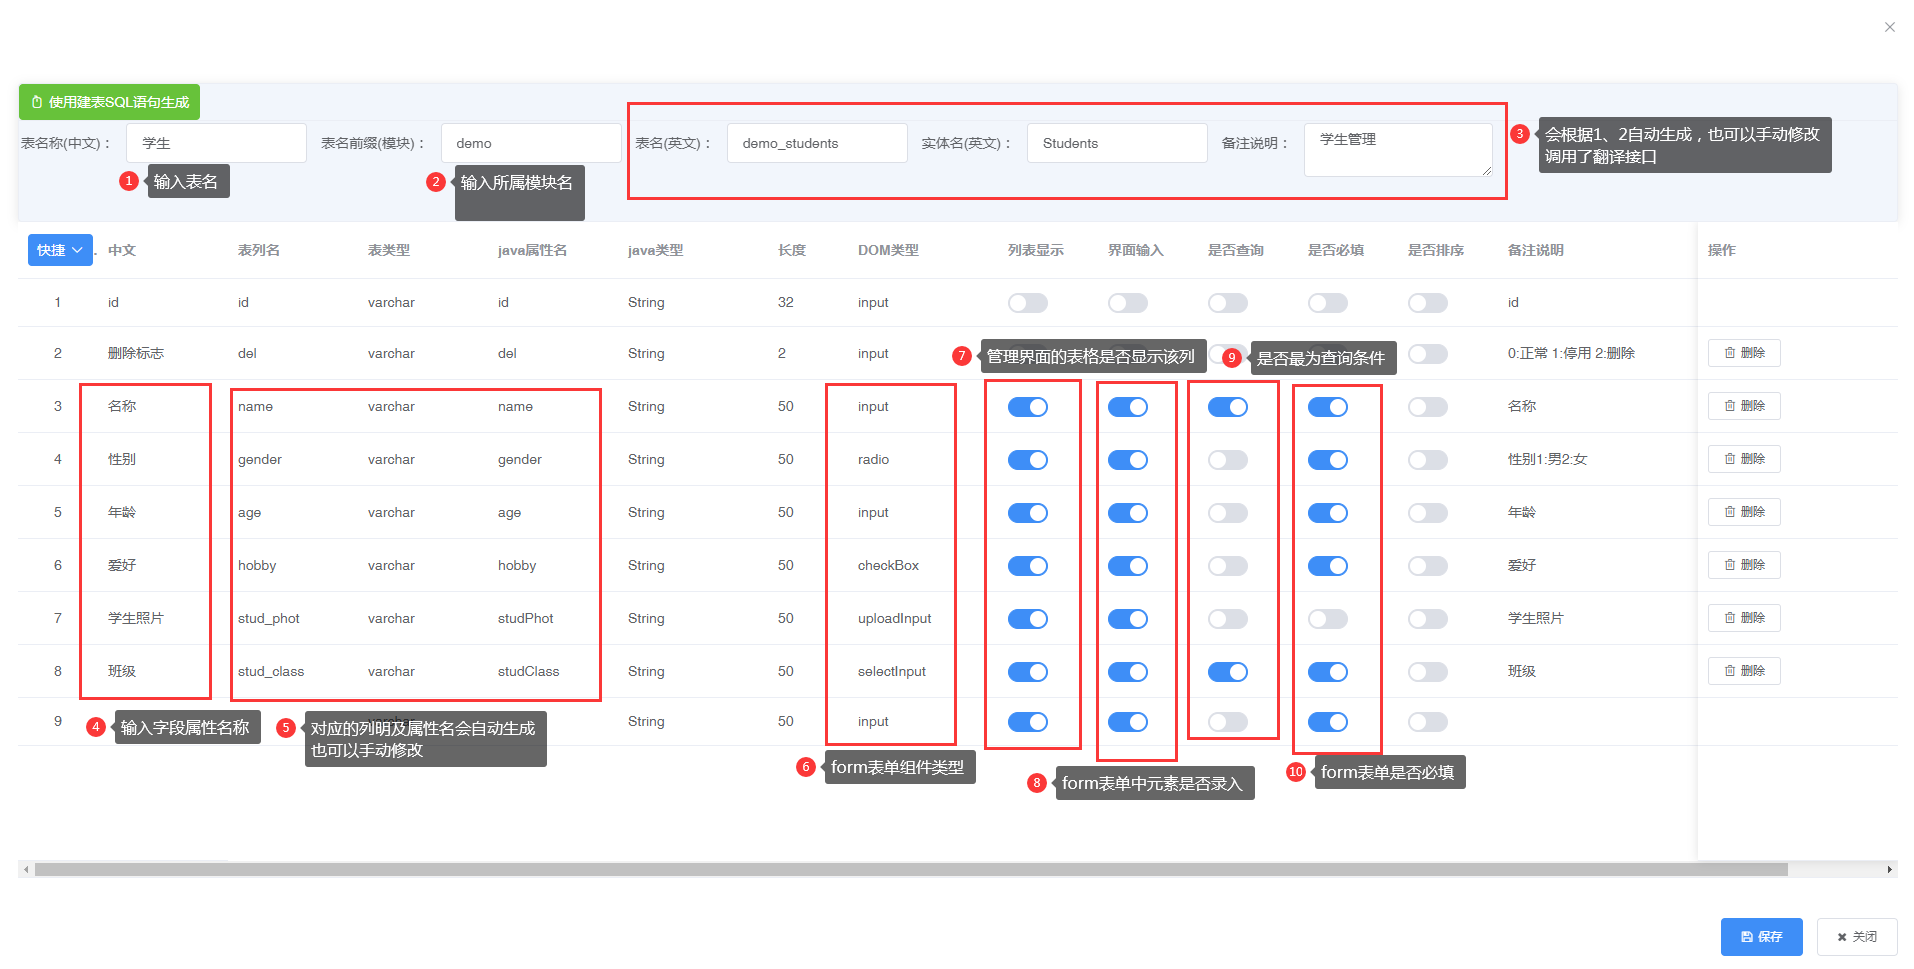Toggle 列表显示 for the id row

coord(1028,303)
